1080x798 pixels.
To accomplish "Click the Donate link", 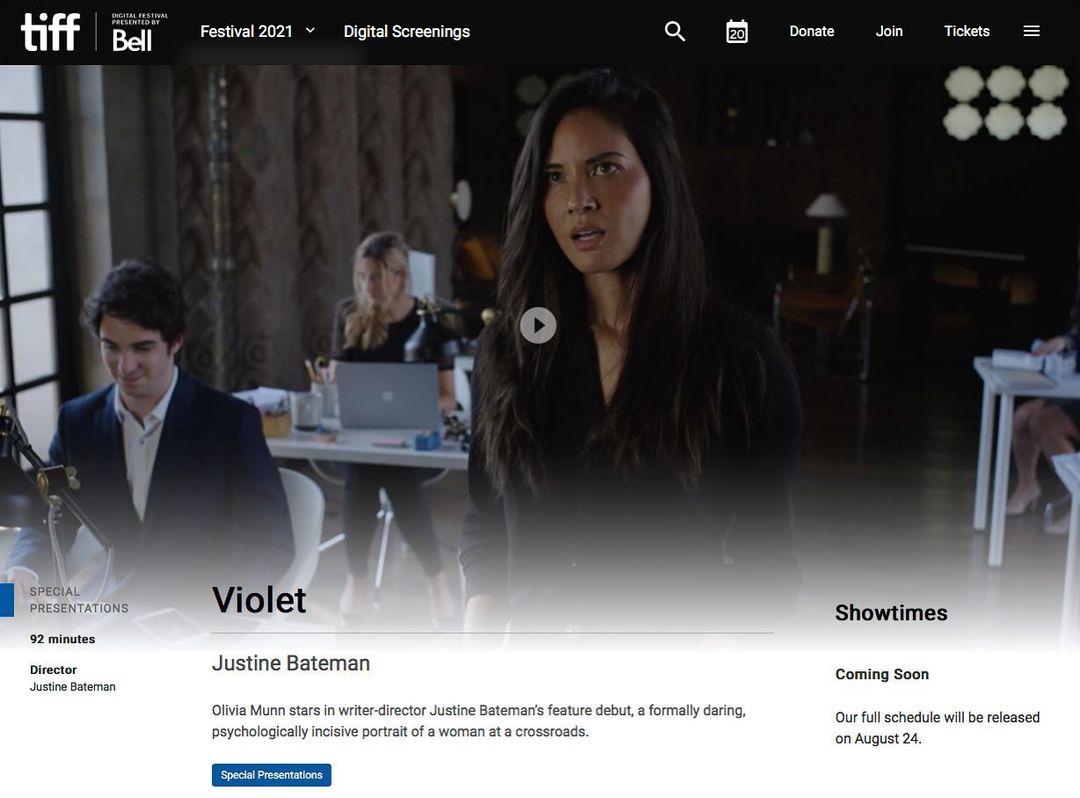I will [x=811, y=32].
